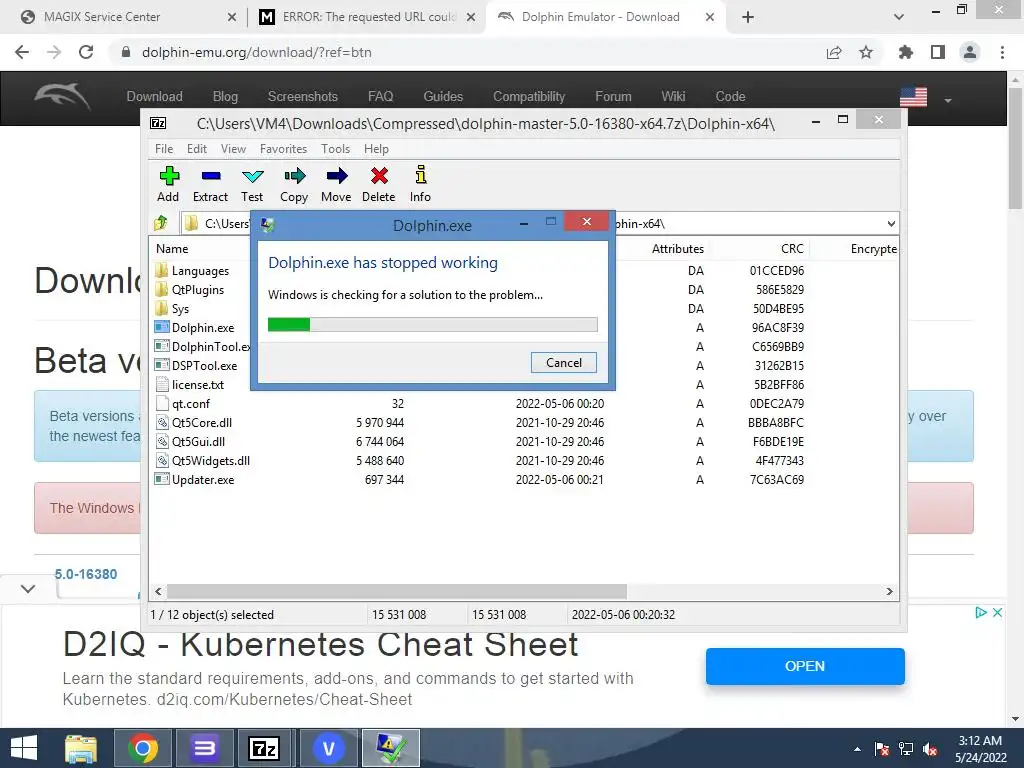This screenshot has height=768, width=1024.
Task: Open the Chrome extensions puzzle icon
Action: (906, 52)
